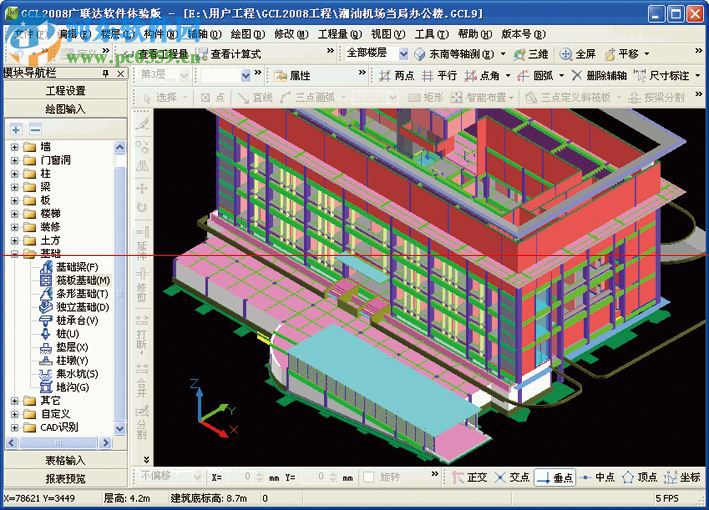Select 桩承台(V) pile cap item
This screenshot has width=709, height=510.
click(x=69, y=321)
